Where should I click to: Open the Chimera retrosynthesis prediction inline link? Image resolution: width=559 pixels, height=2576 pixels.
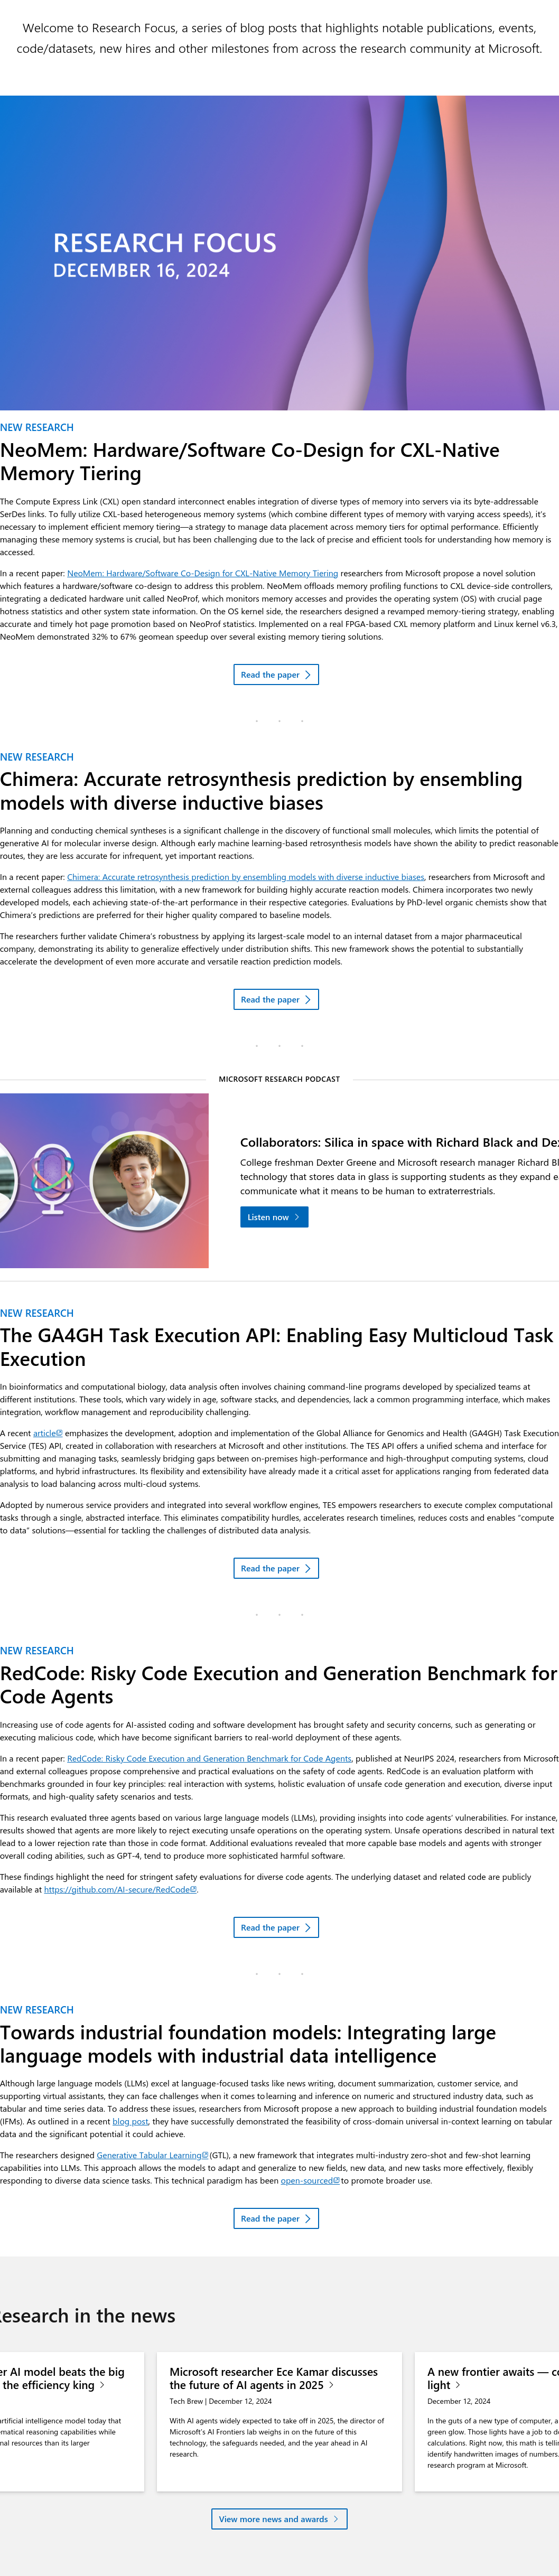(245, 877)
